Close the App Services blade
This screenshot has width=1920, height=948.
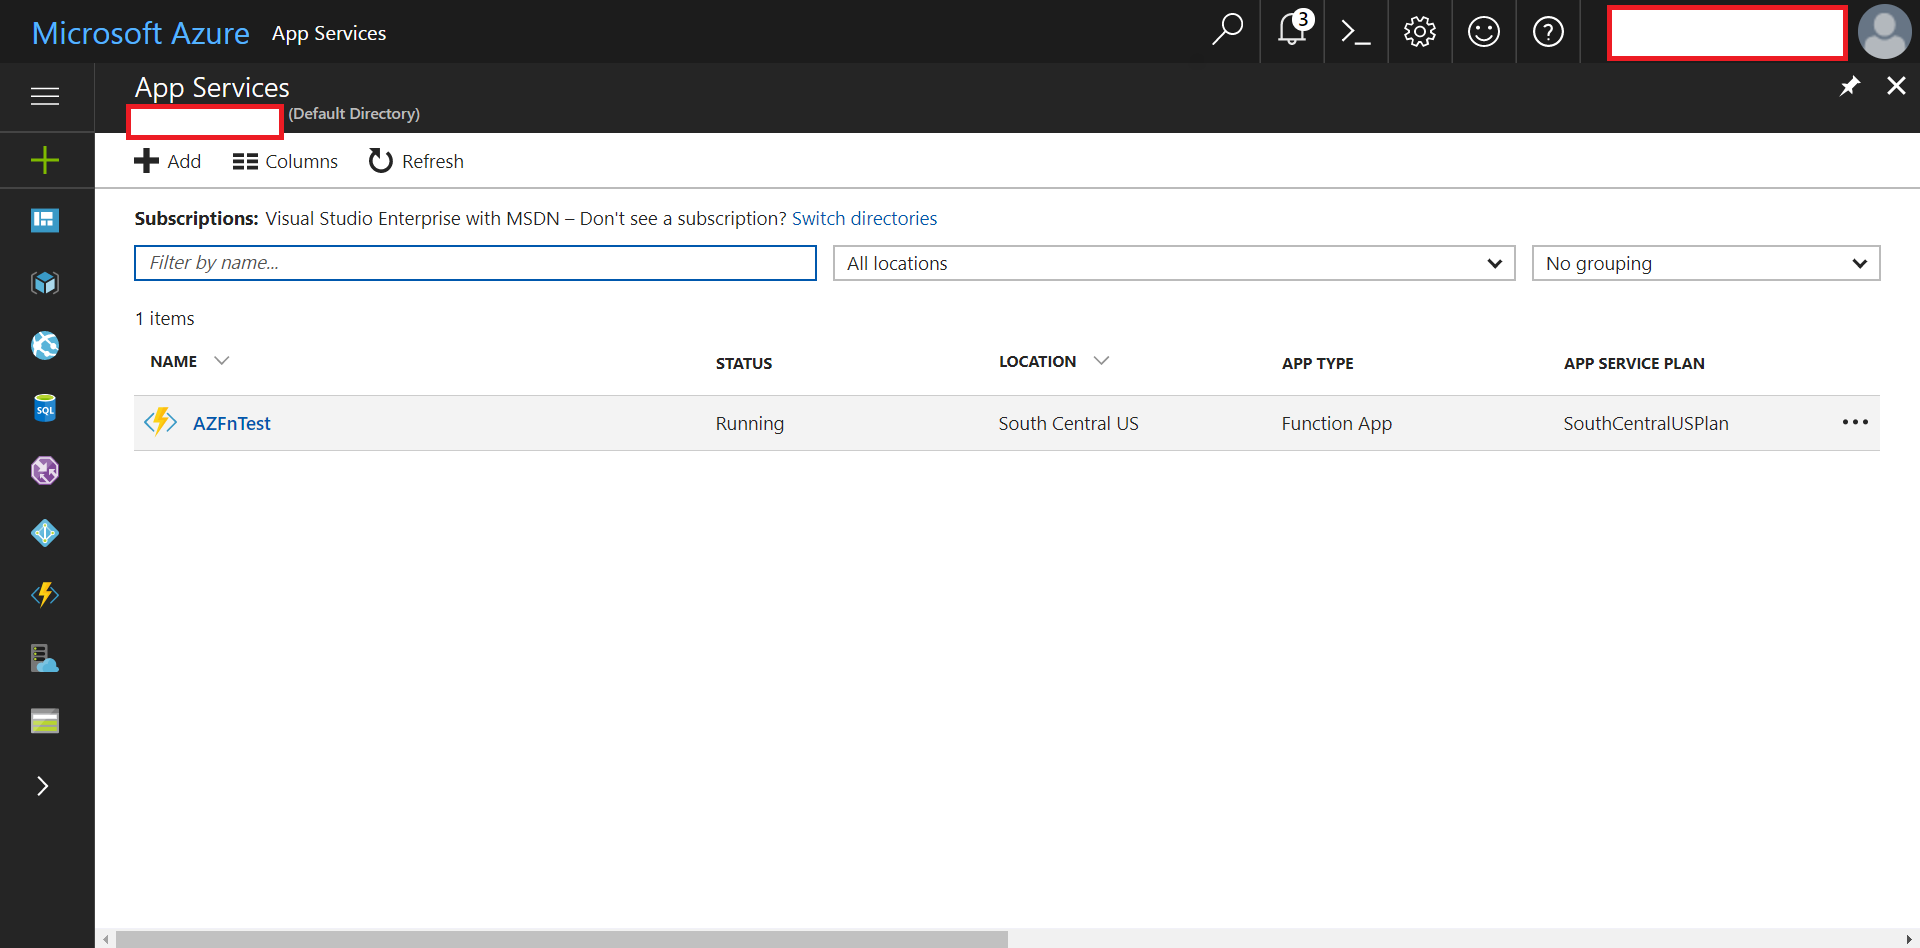click(x=1896, y=86)
